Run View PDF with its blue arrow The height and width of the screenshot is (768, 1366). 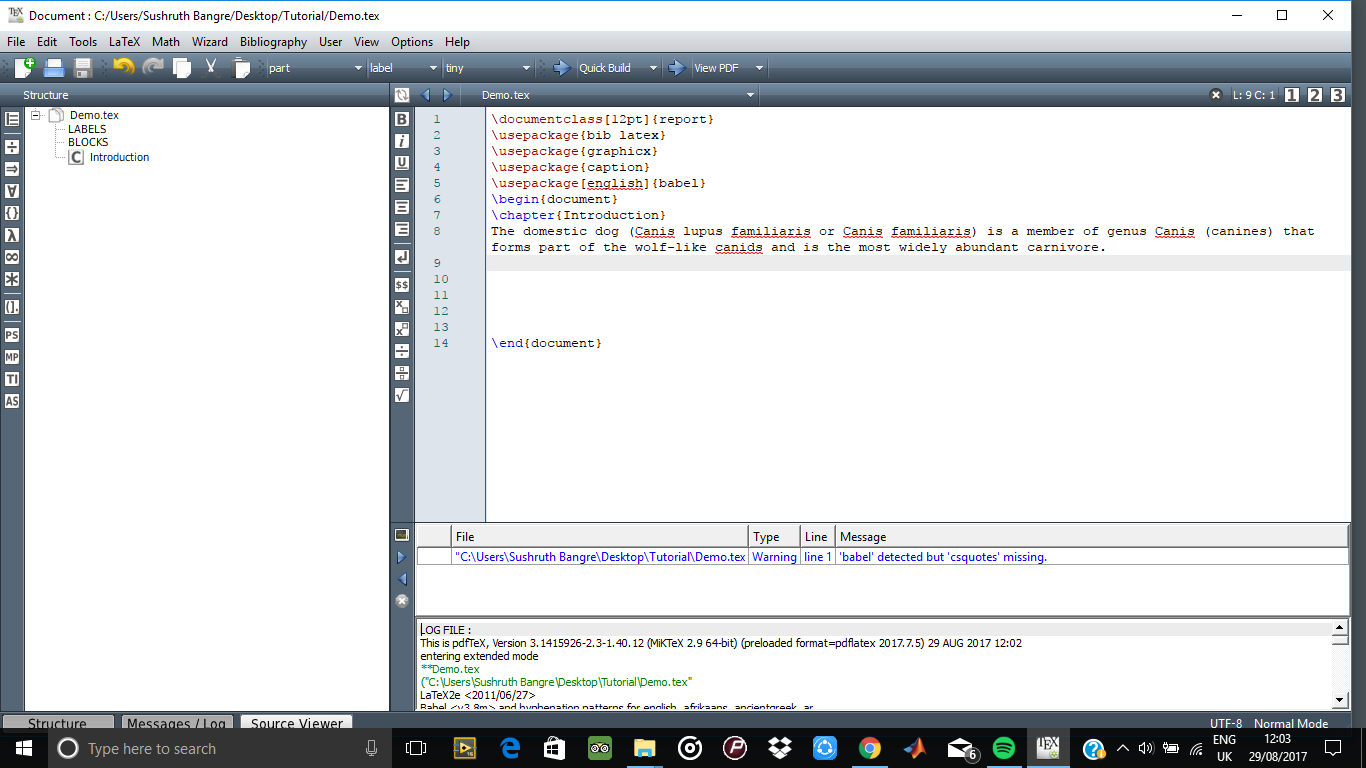[x=677, y=68]
